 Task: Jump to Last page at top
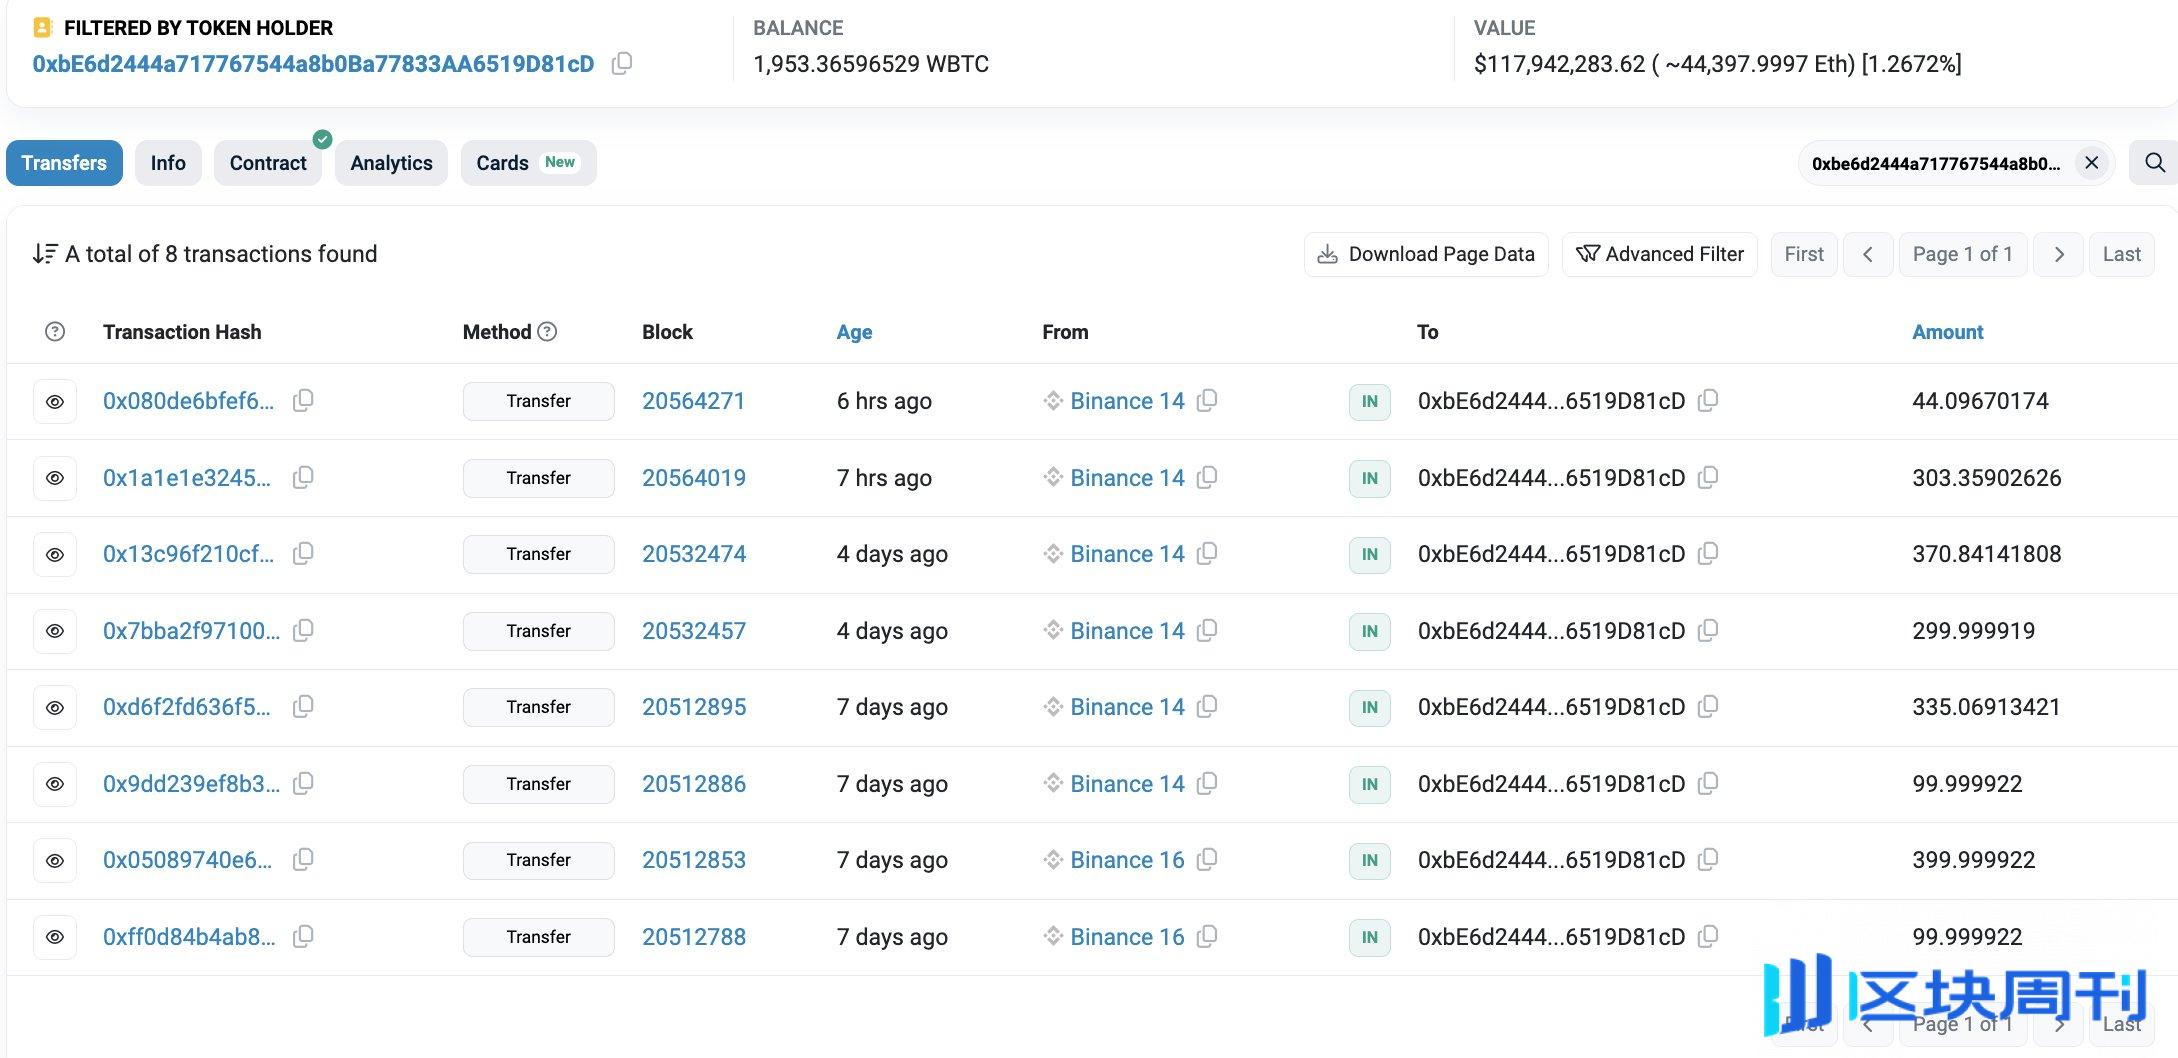point(2121,254)
